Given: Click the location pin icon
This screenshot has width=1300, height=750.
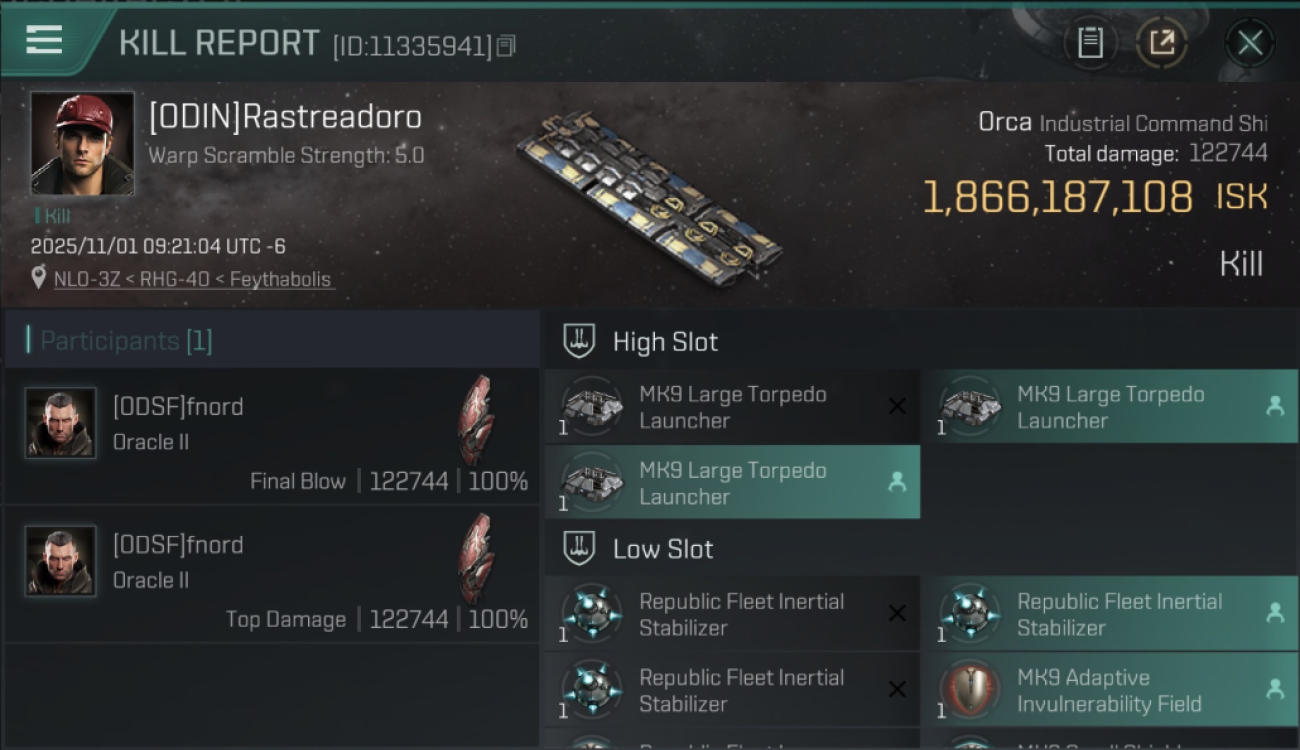Looking at the screenshot, I should 39,278.
